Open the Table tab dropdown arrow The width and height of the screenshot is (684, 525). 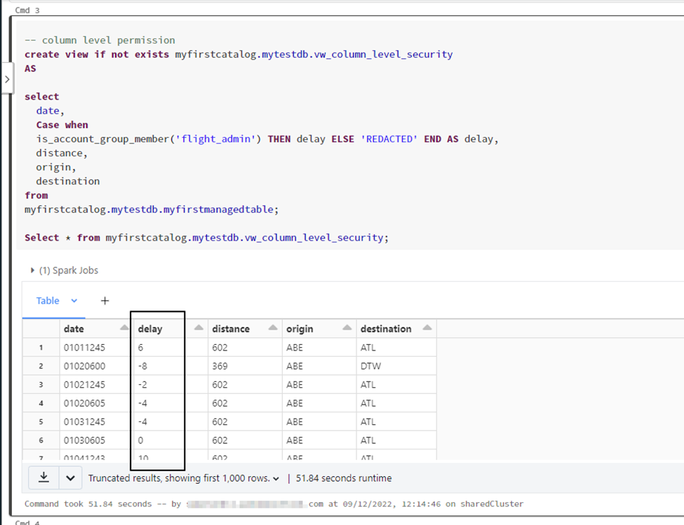74,300
